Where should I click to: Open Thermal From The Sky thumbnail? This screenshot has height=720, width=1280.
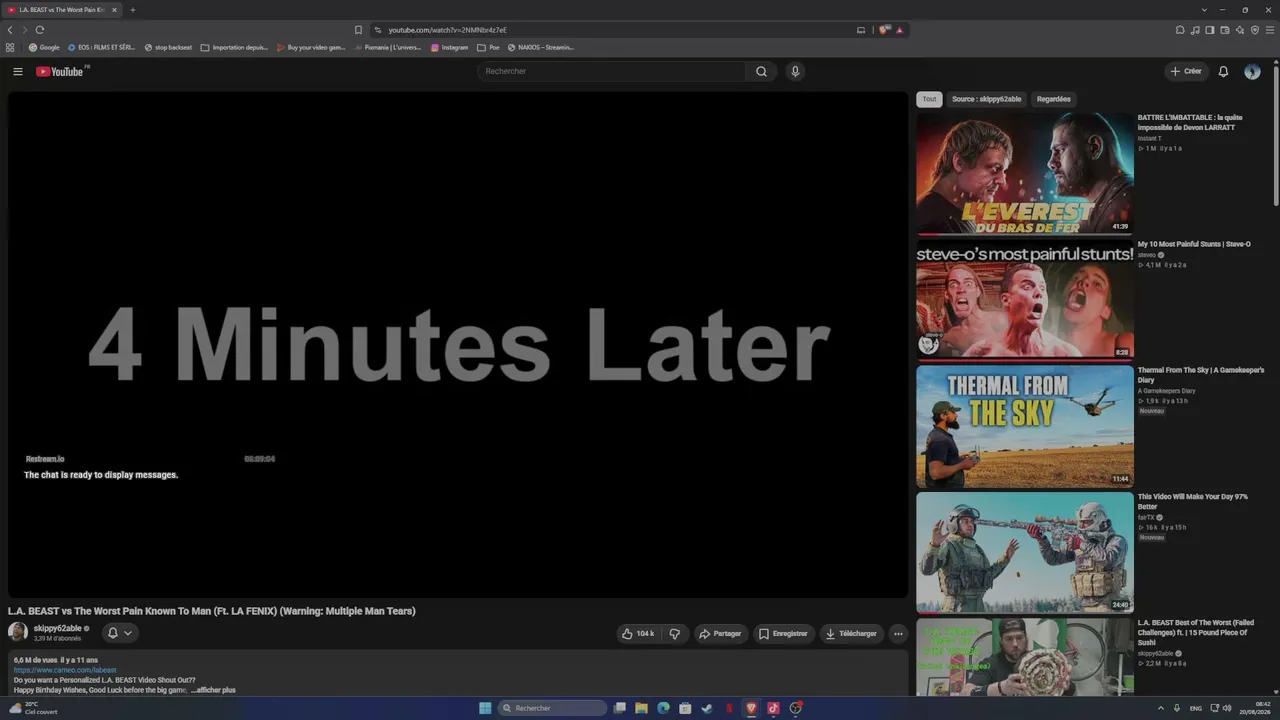tap(1025, 426)
